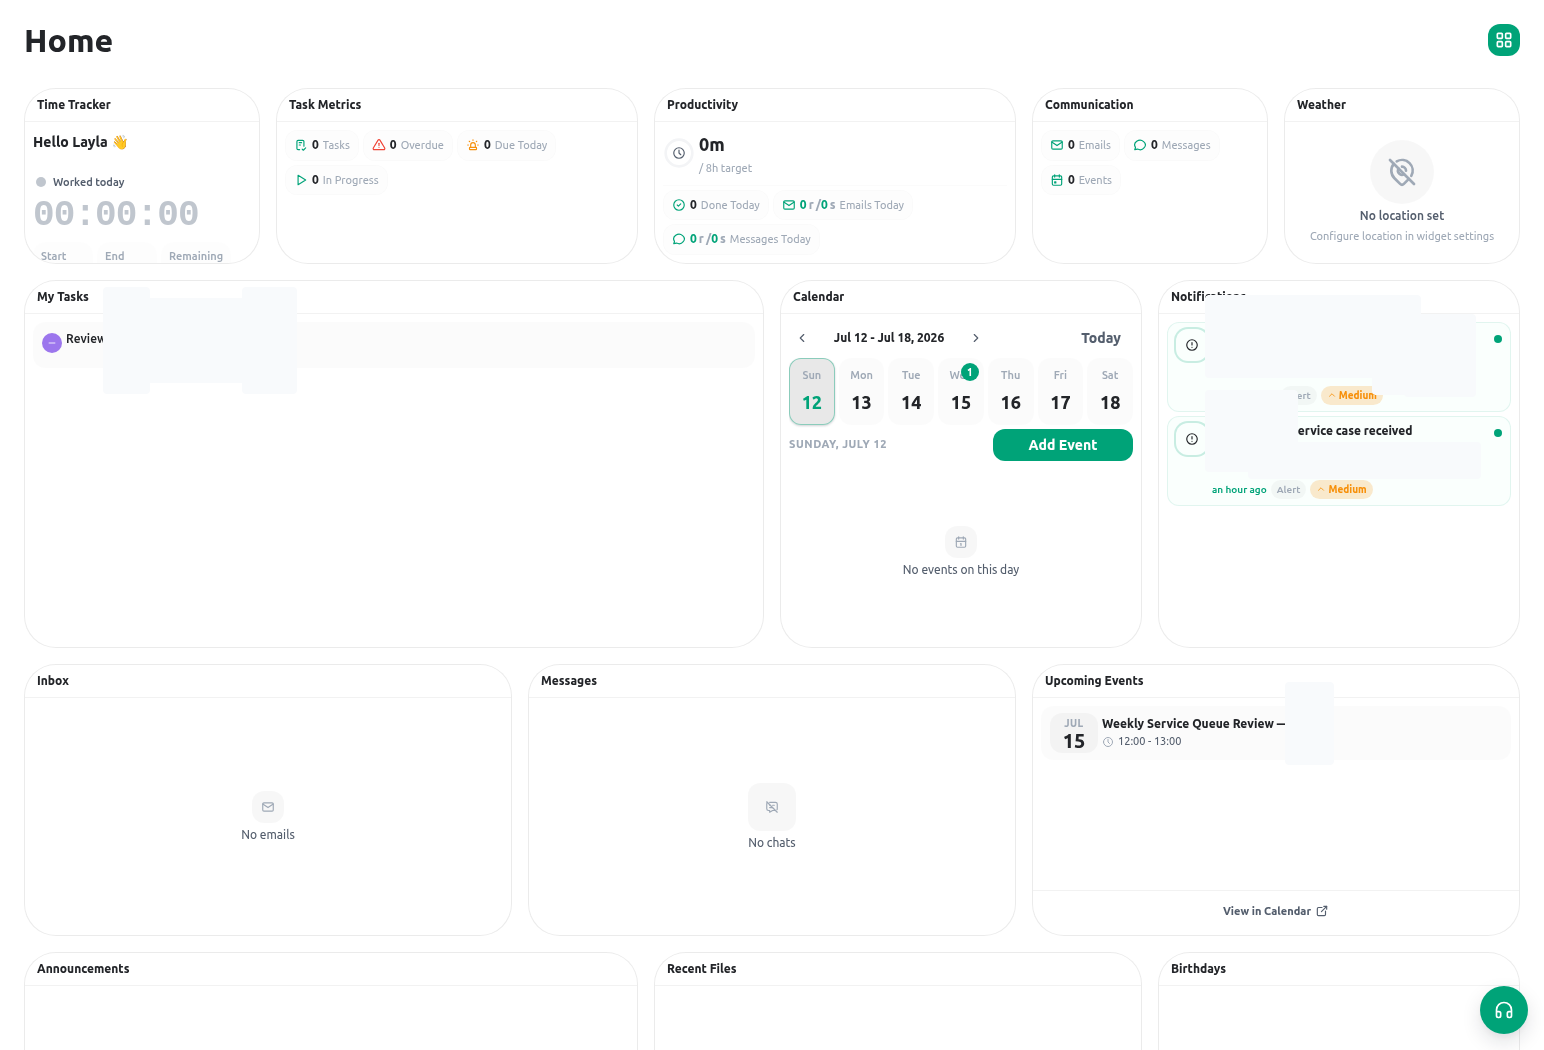
Task: Click the Communication Events calendar icon
Action: click(x=1057, y=180)
